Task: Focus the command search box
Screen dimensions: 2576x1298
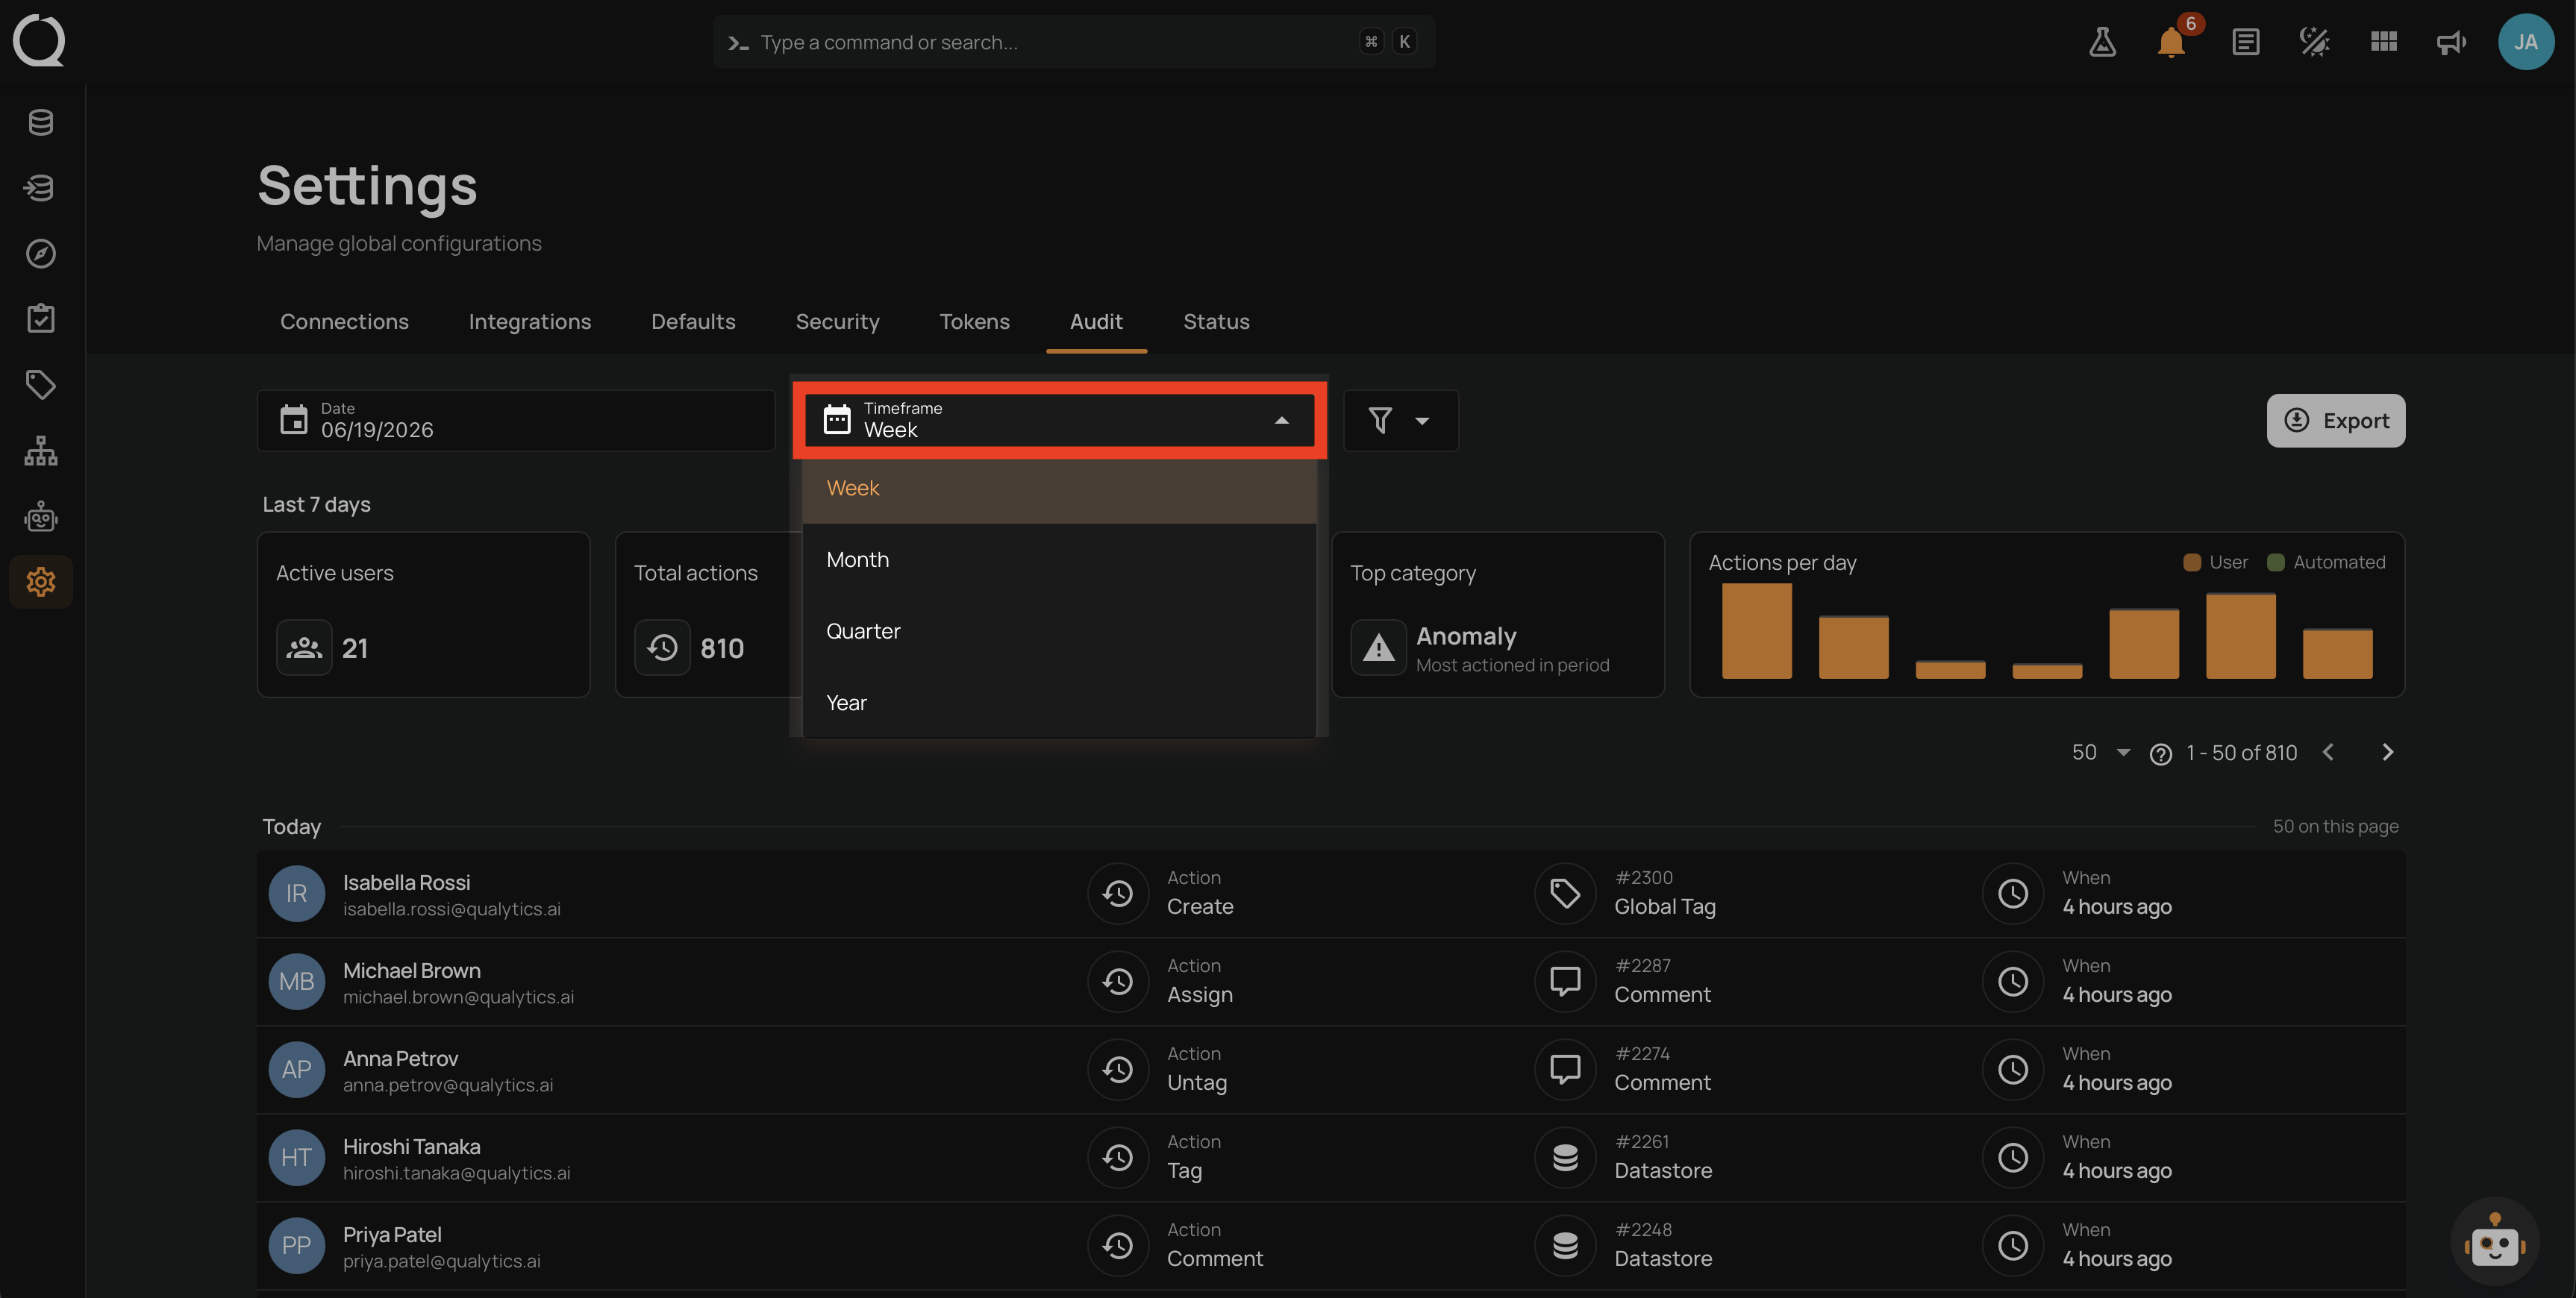Action: click(1074, 42)
